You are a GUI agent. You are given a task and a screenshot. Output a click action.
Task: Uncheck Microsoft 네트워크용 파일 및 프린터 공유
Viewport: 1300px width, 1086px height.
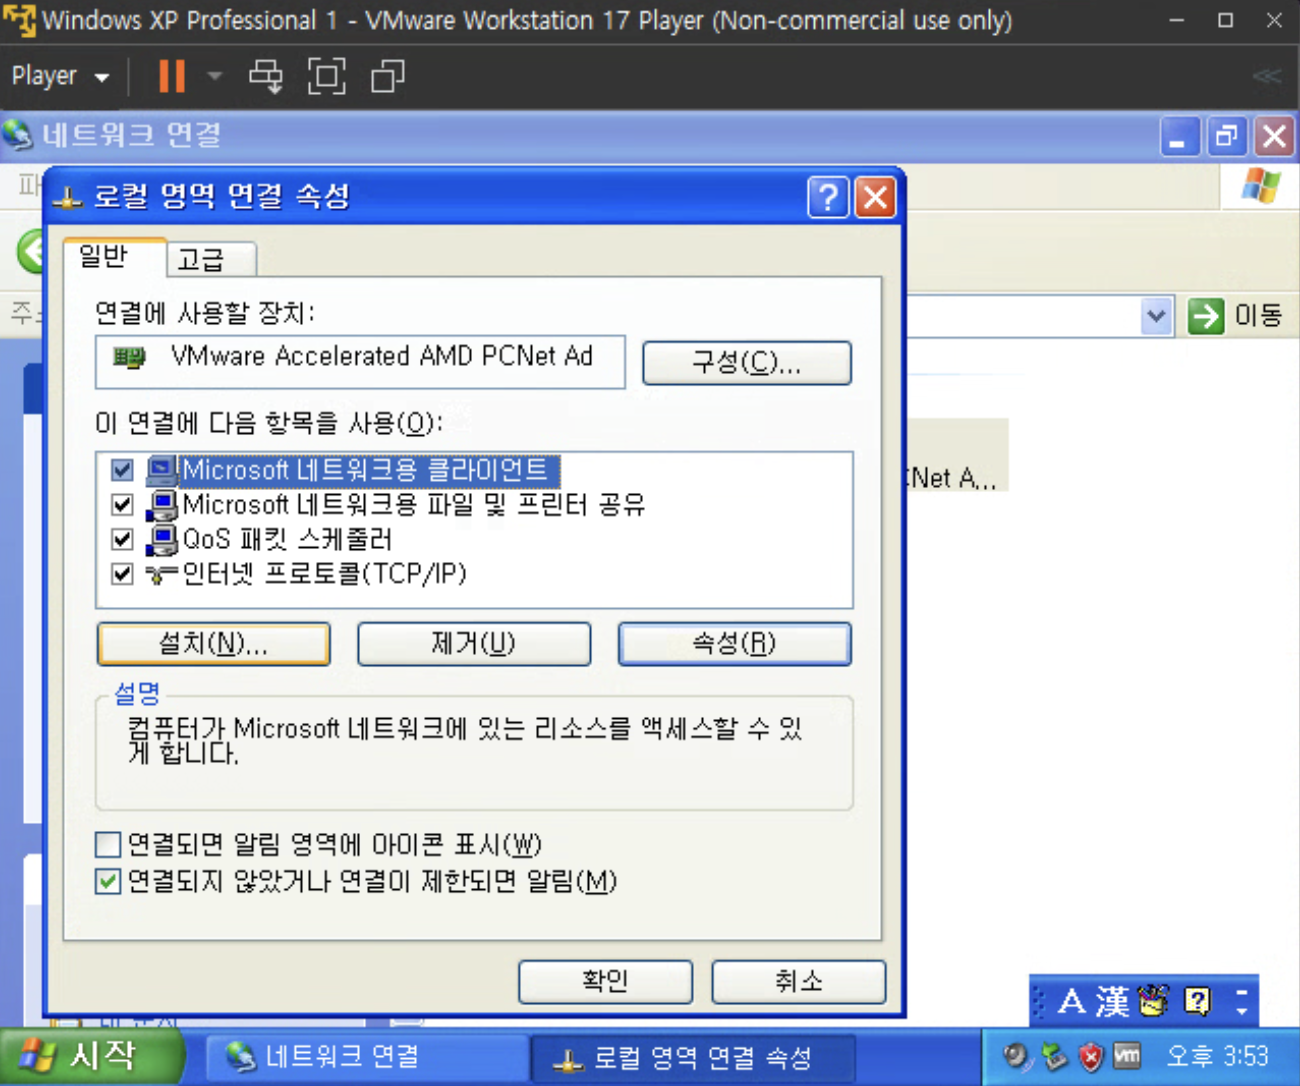point(122,505)
